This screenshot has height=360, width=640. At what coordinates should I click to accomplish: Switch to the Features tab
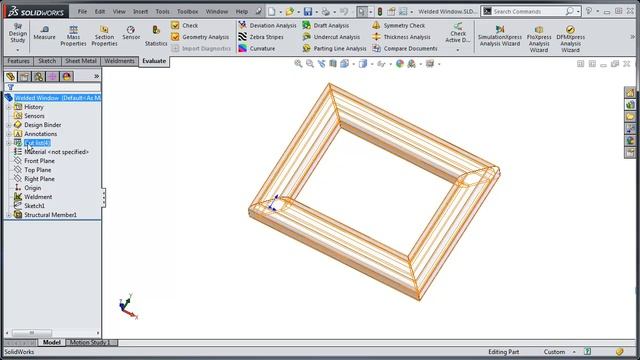18,61
